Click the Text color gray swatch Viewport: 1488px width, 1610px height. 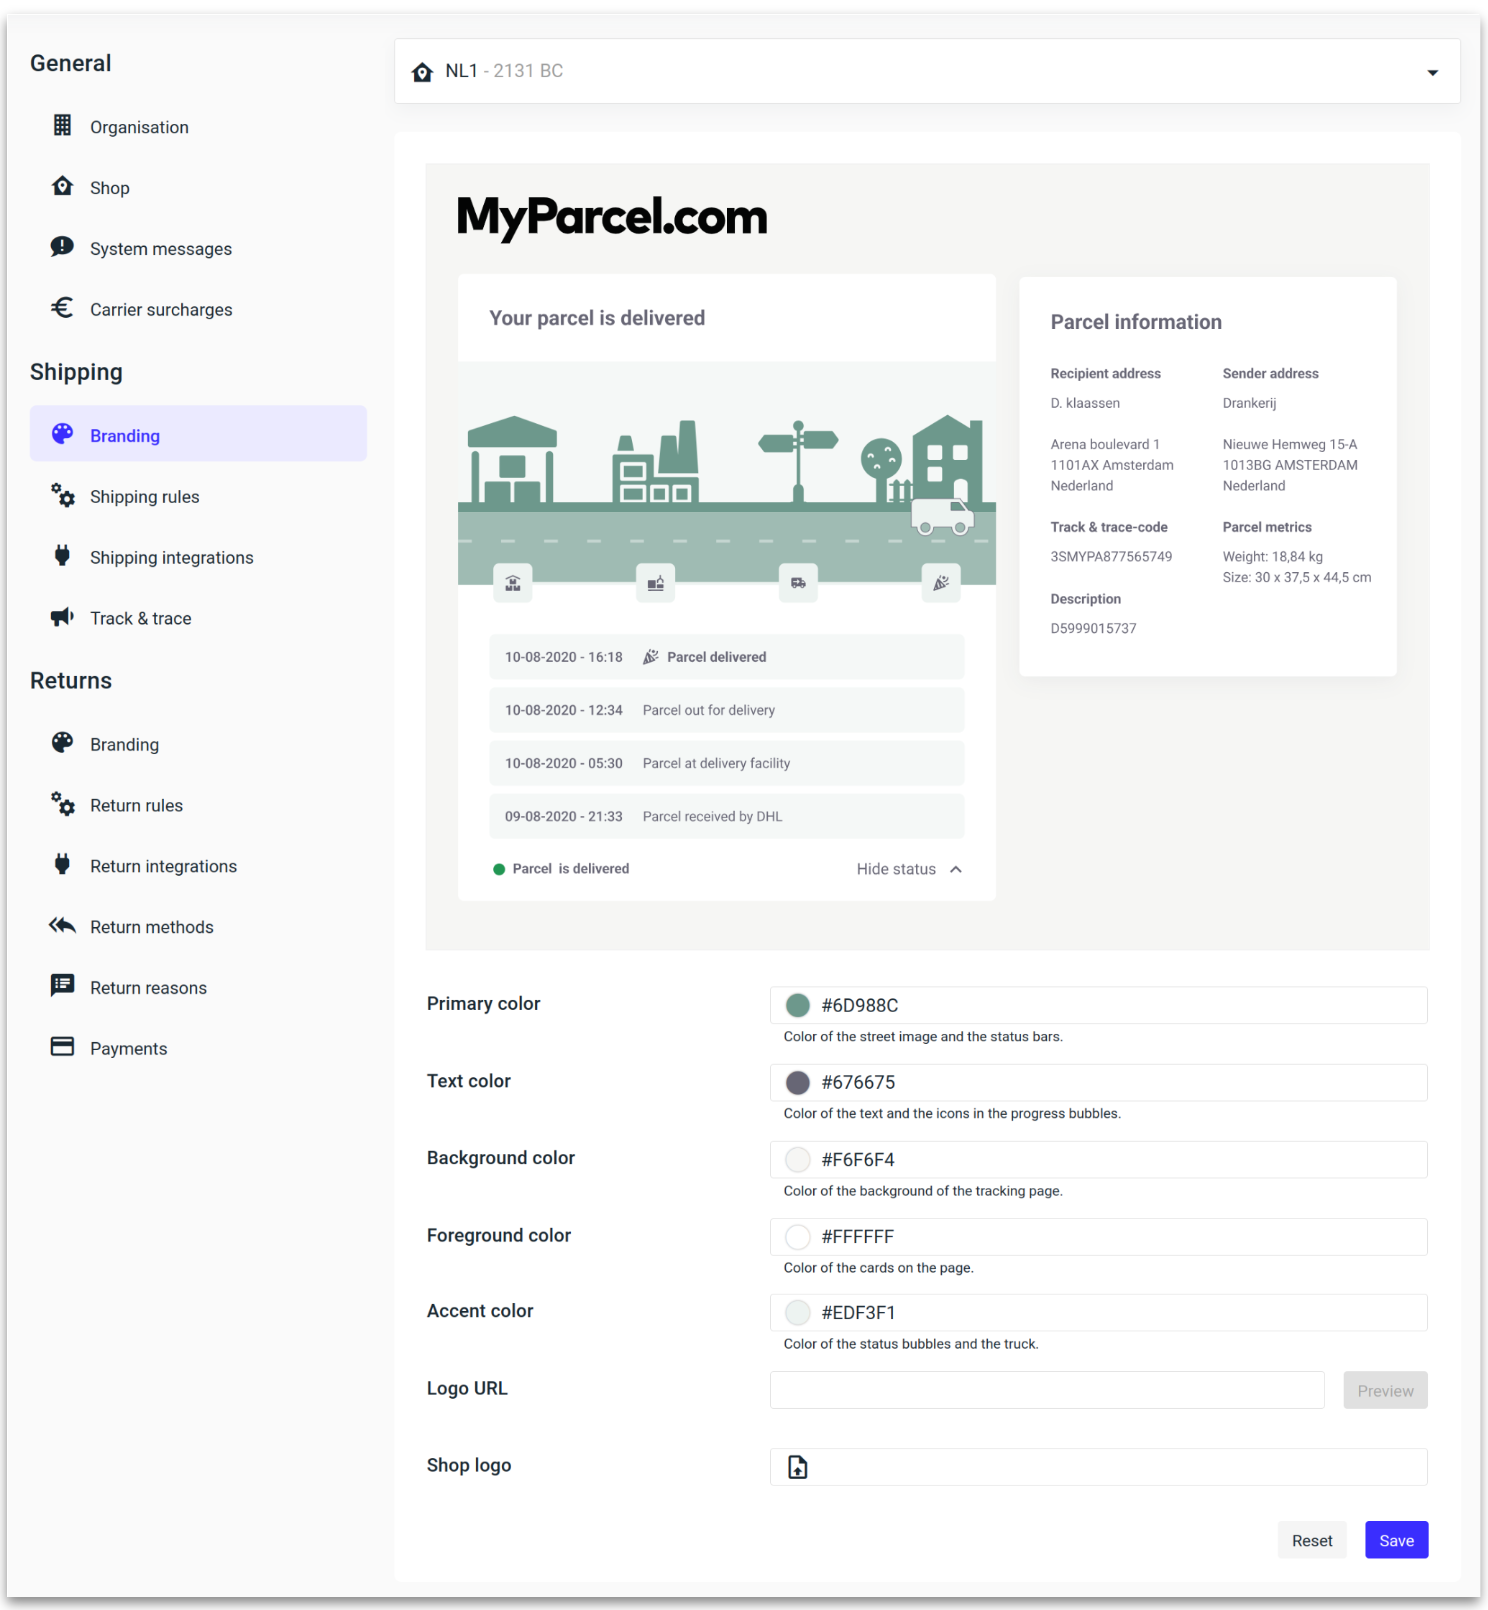[798, 1082]
